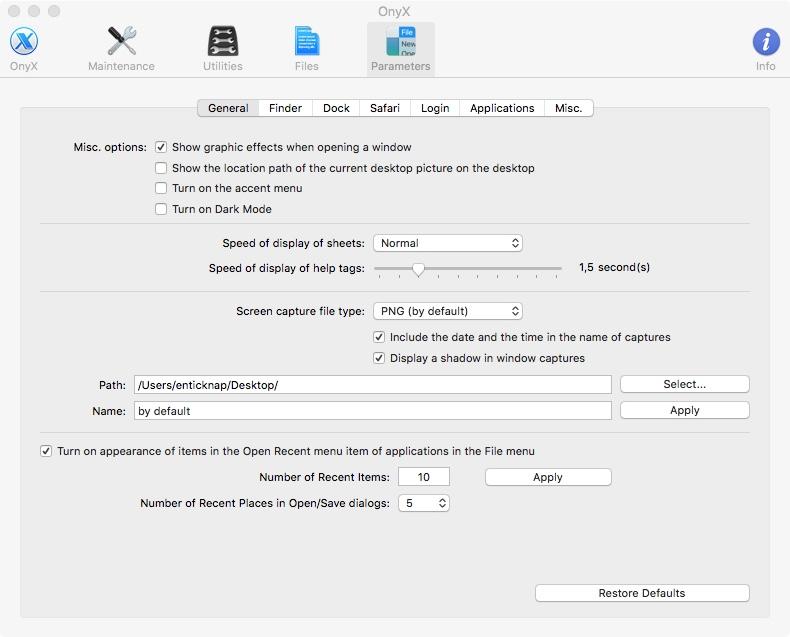Switch to the Misc. tab
Image resolution: width=790 pixels, height=637 pixels.
click(569, 108)
